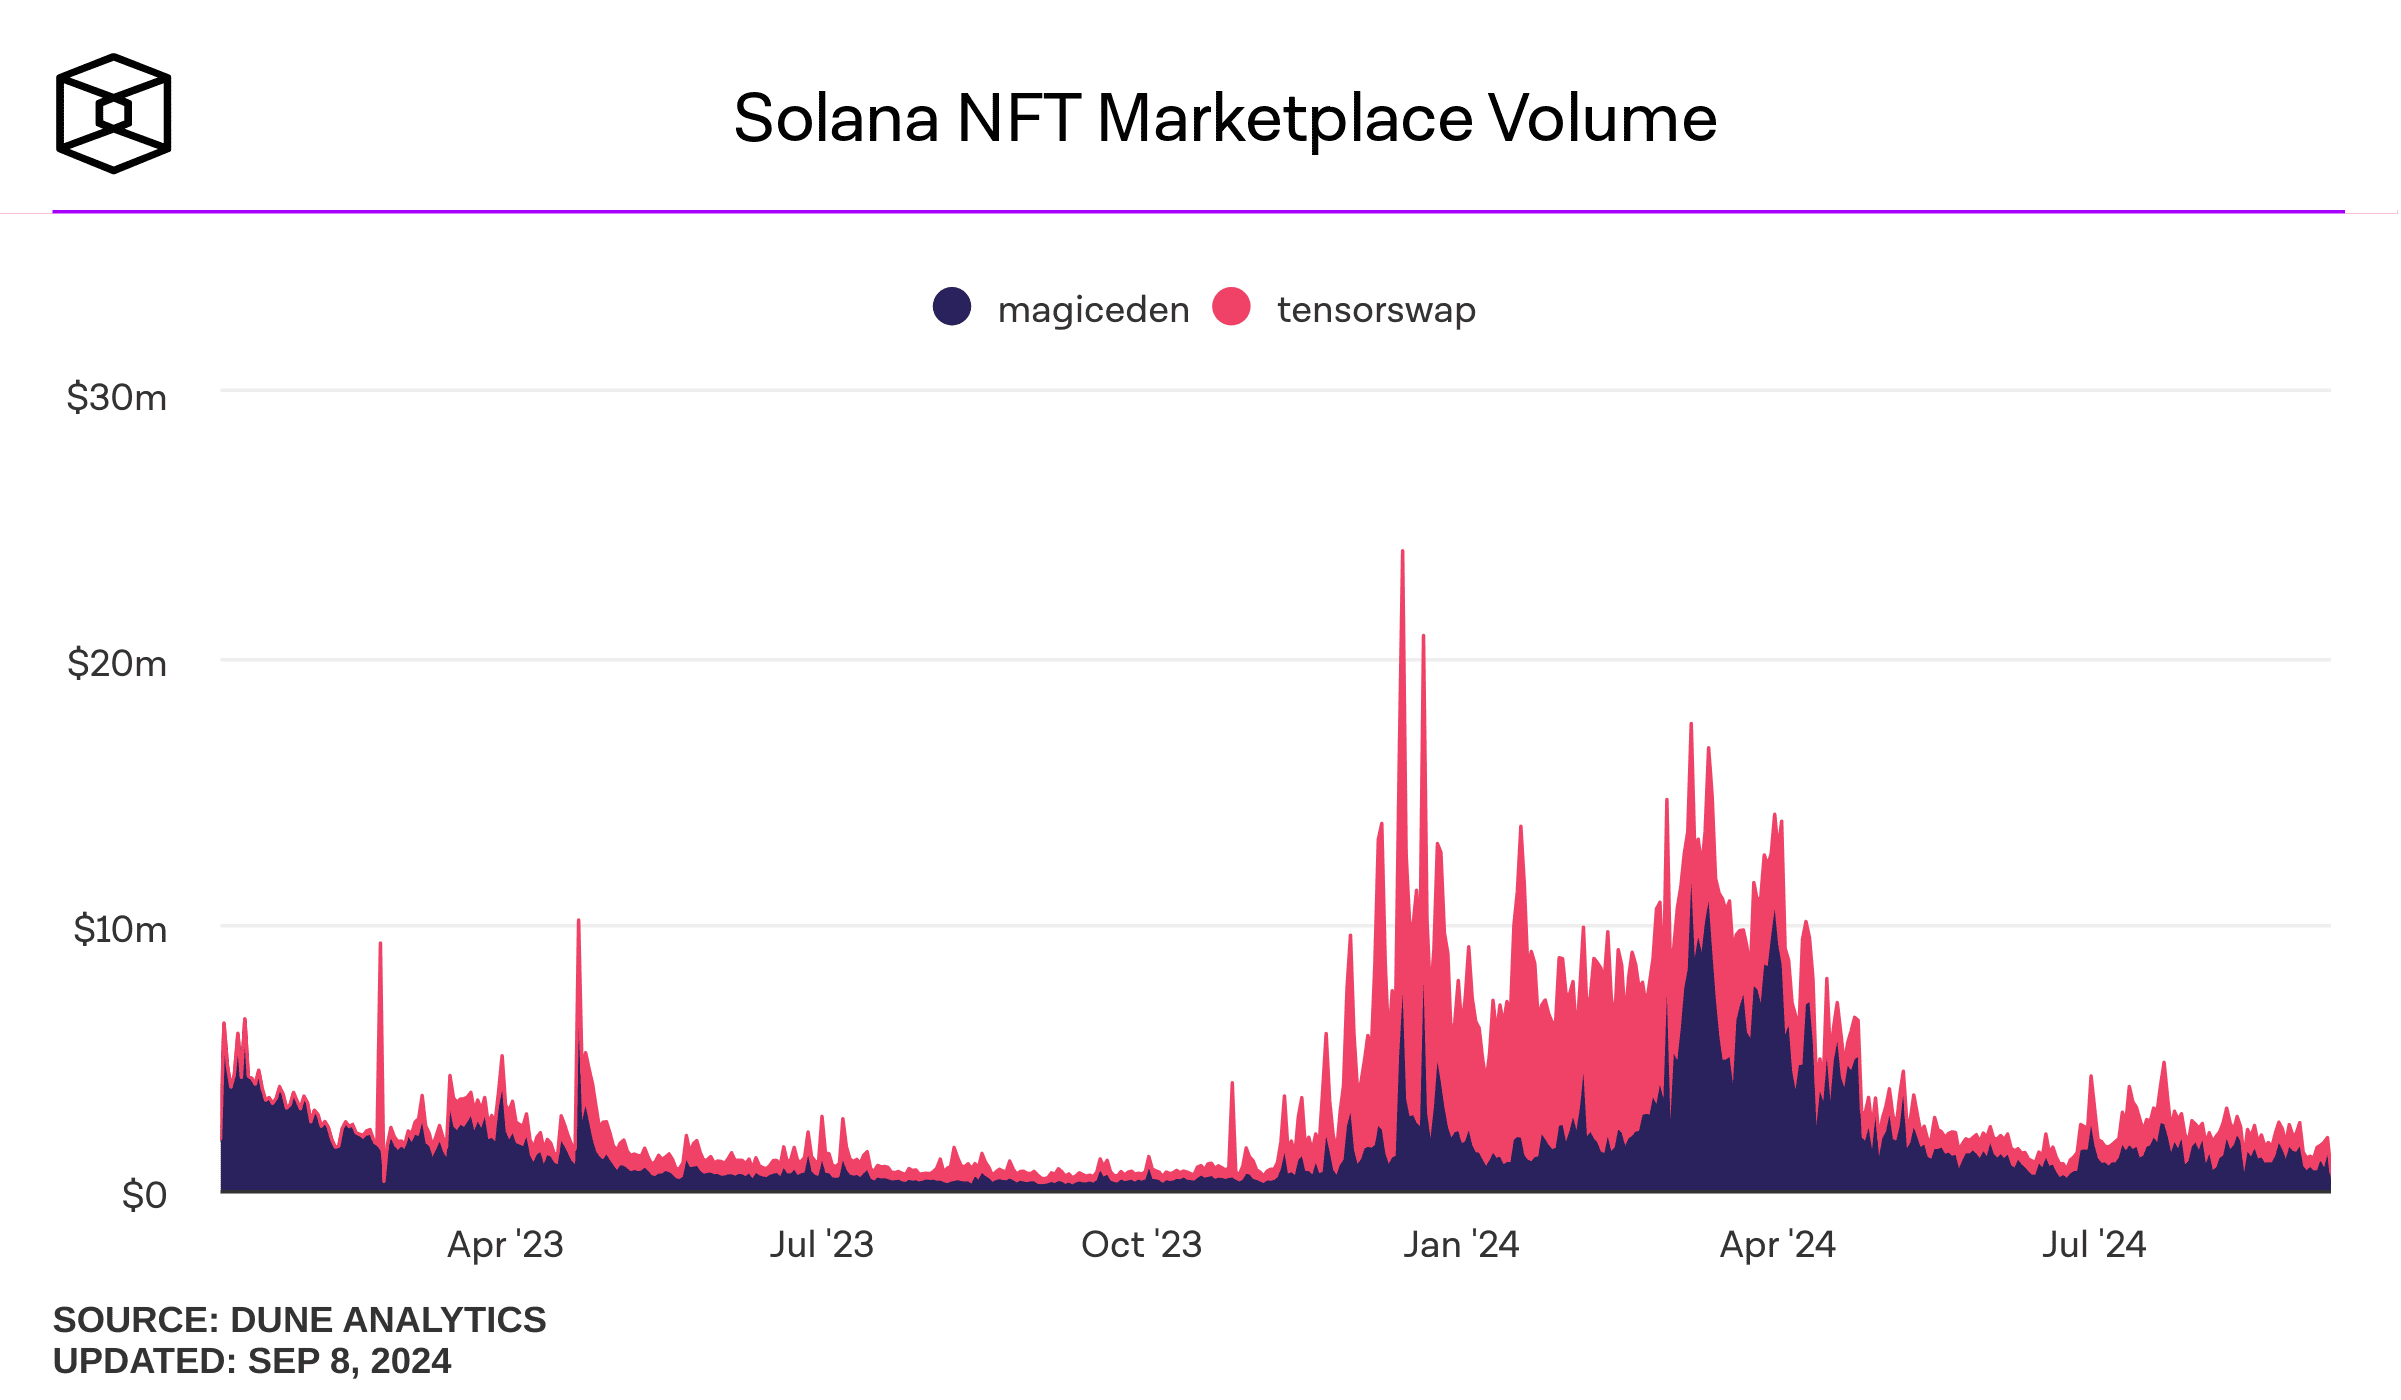Image resolution: width=2401 pixels, height=1400 pixels.
Task: Click the Jul '23 x-axis label
Action: 821,1245
